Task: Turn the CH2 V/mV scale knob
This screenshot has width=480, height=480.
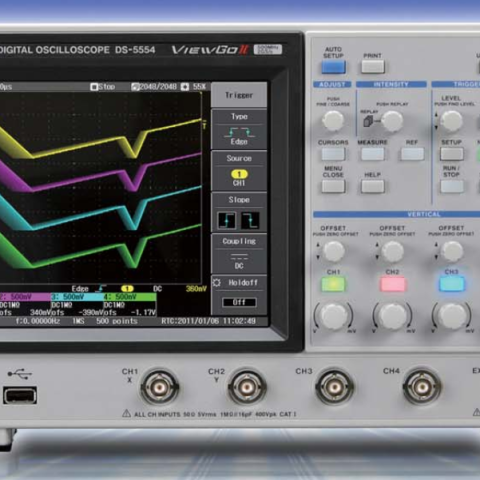Action: 392,316
